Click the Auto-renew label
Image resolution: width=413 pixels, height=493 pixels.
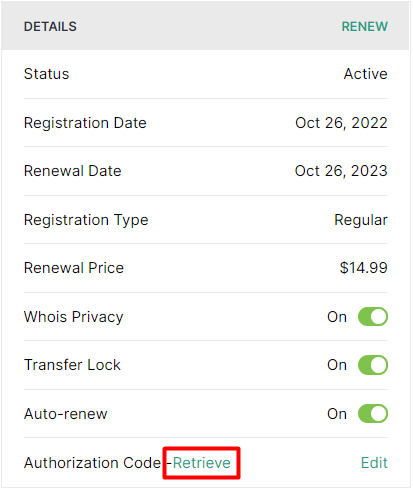click(x=66, y=414)
